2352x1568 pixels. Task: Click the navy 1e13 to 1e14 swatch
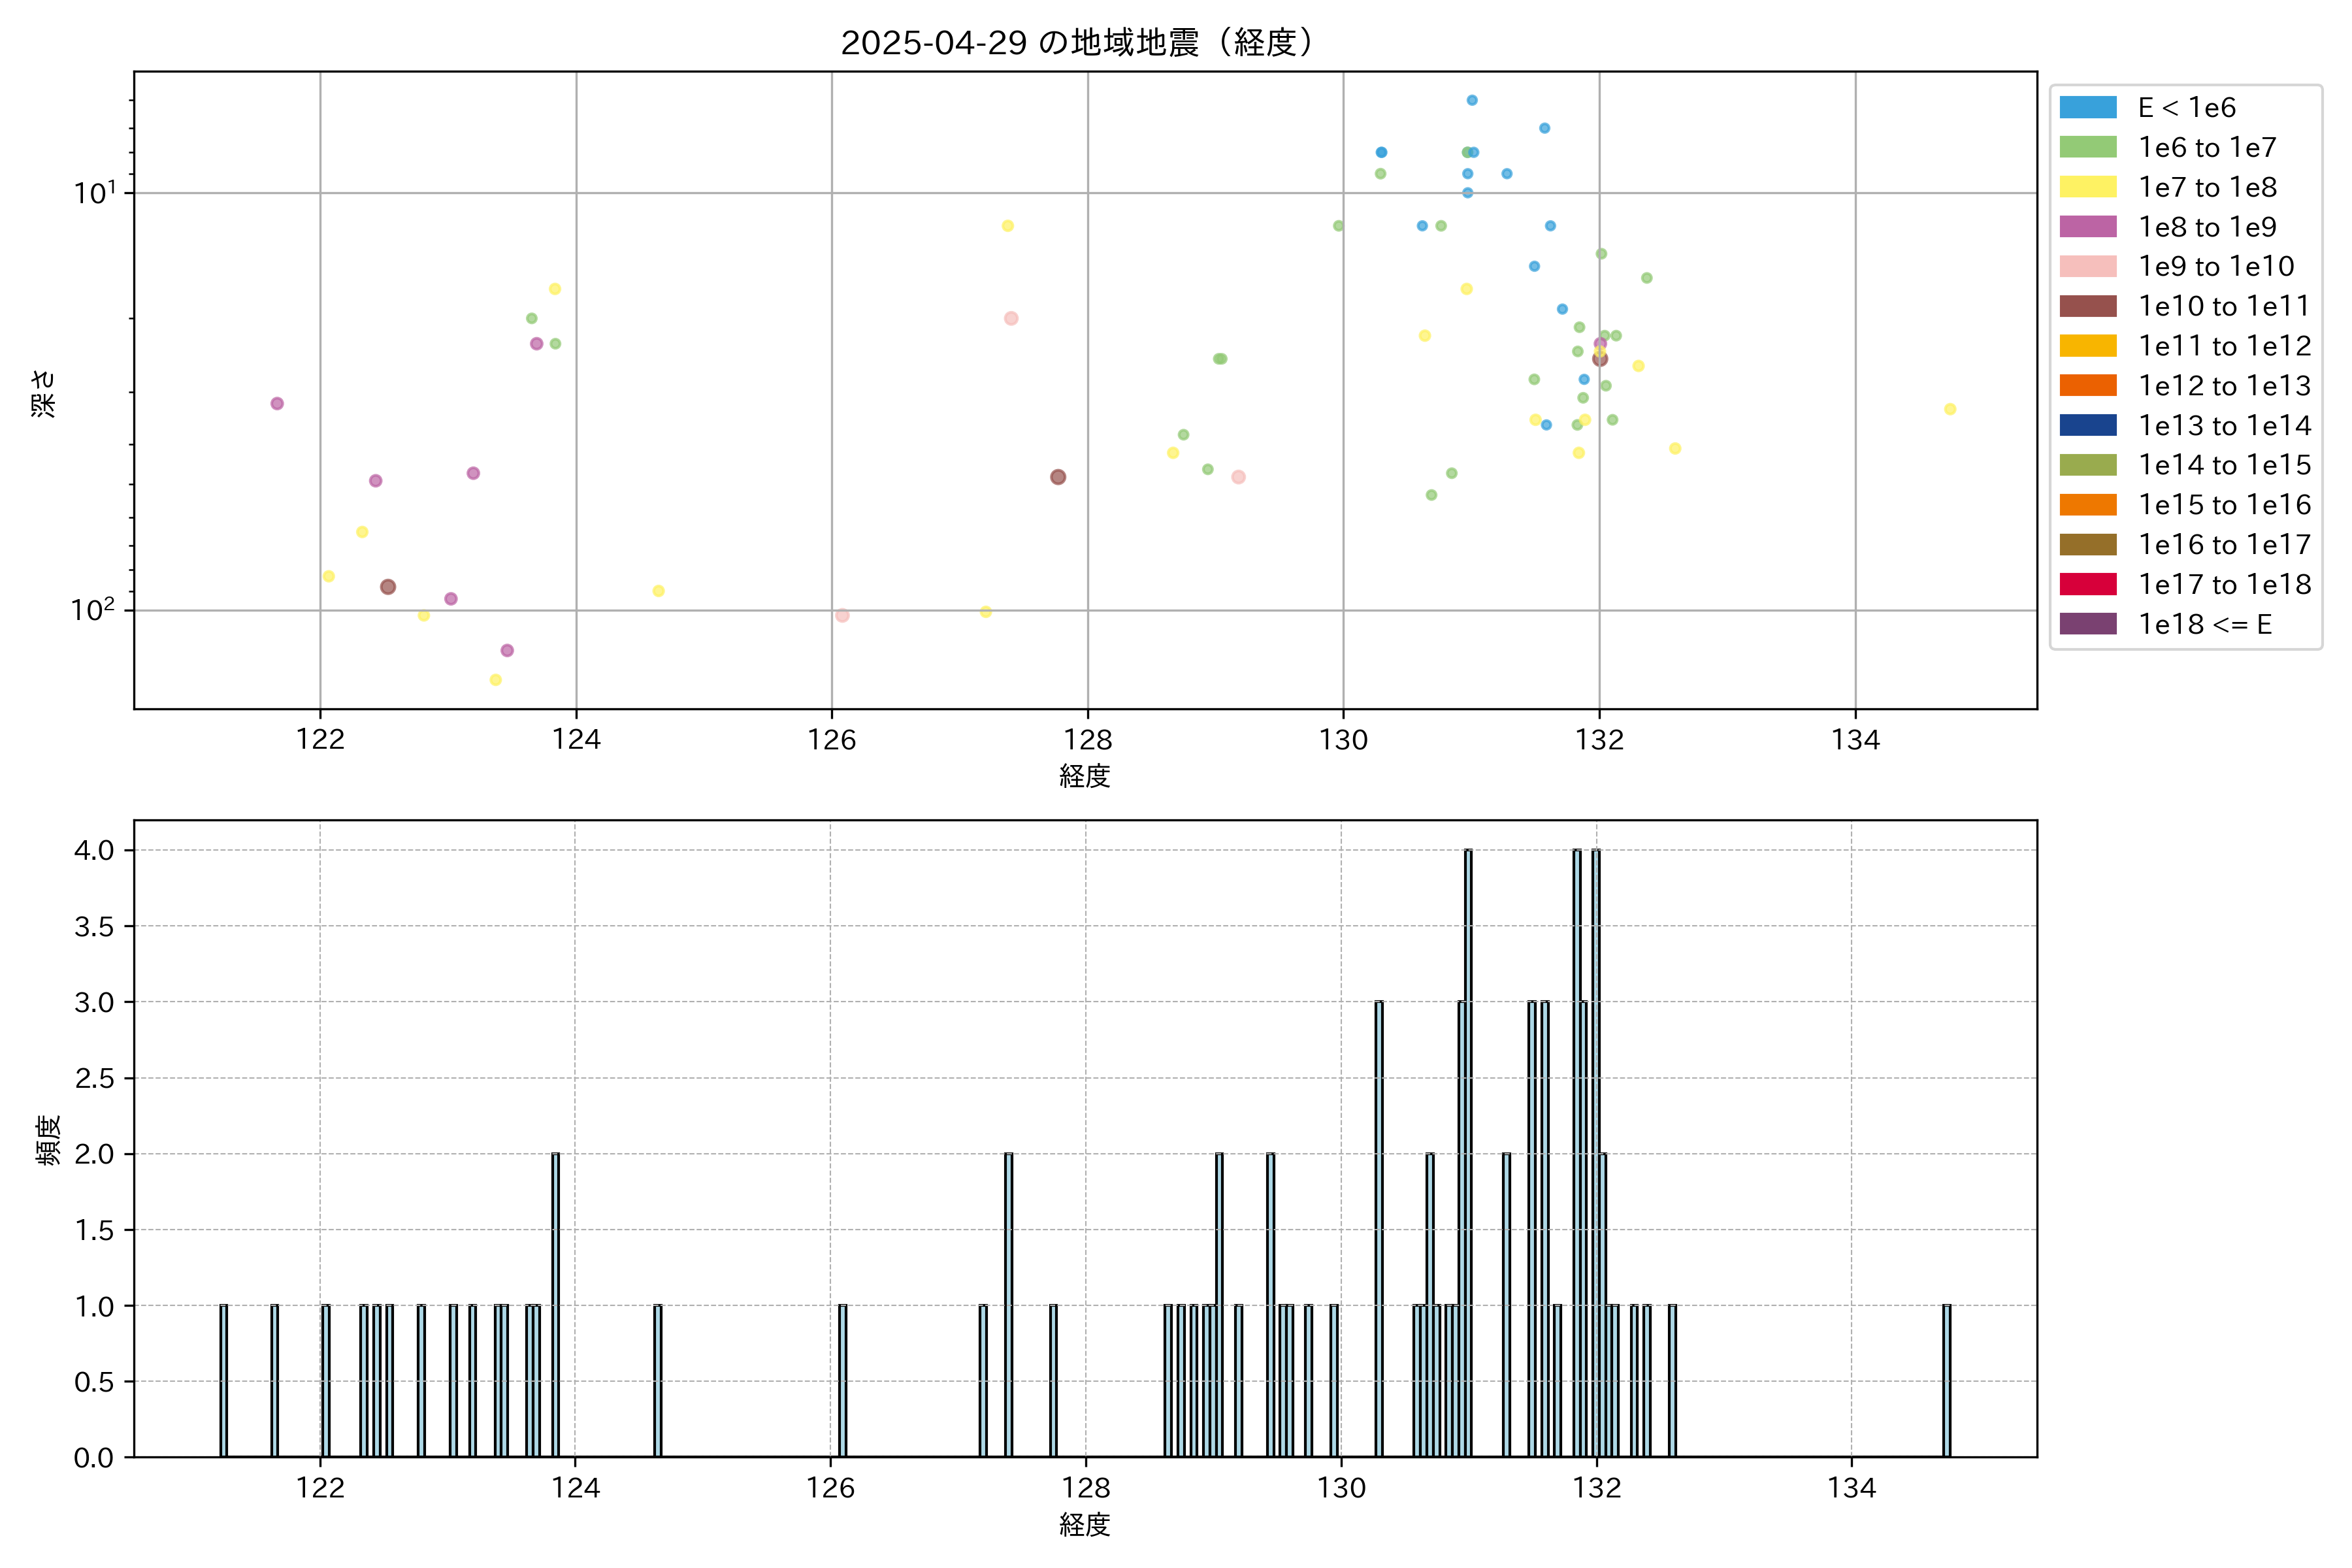click(x=2088, y=426)
